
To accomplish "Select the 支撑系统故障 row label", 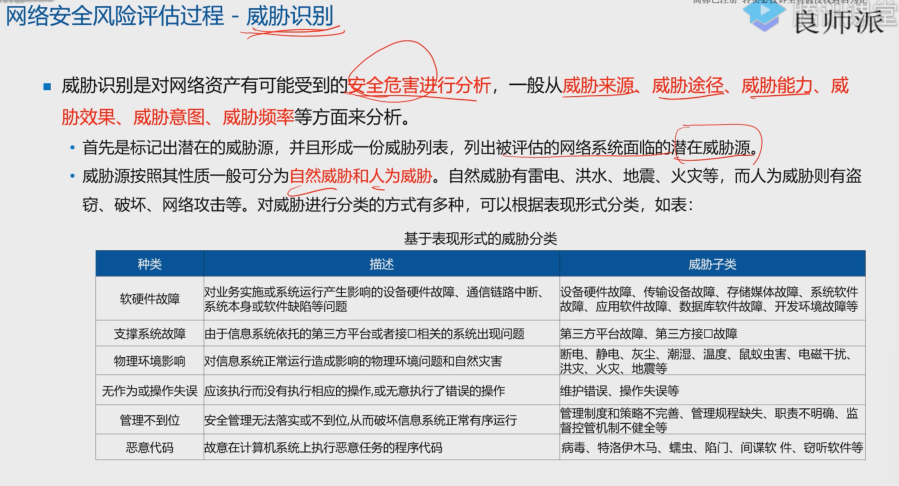I will pos(148,334).
